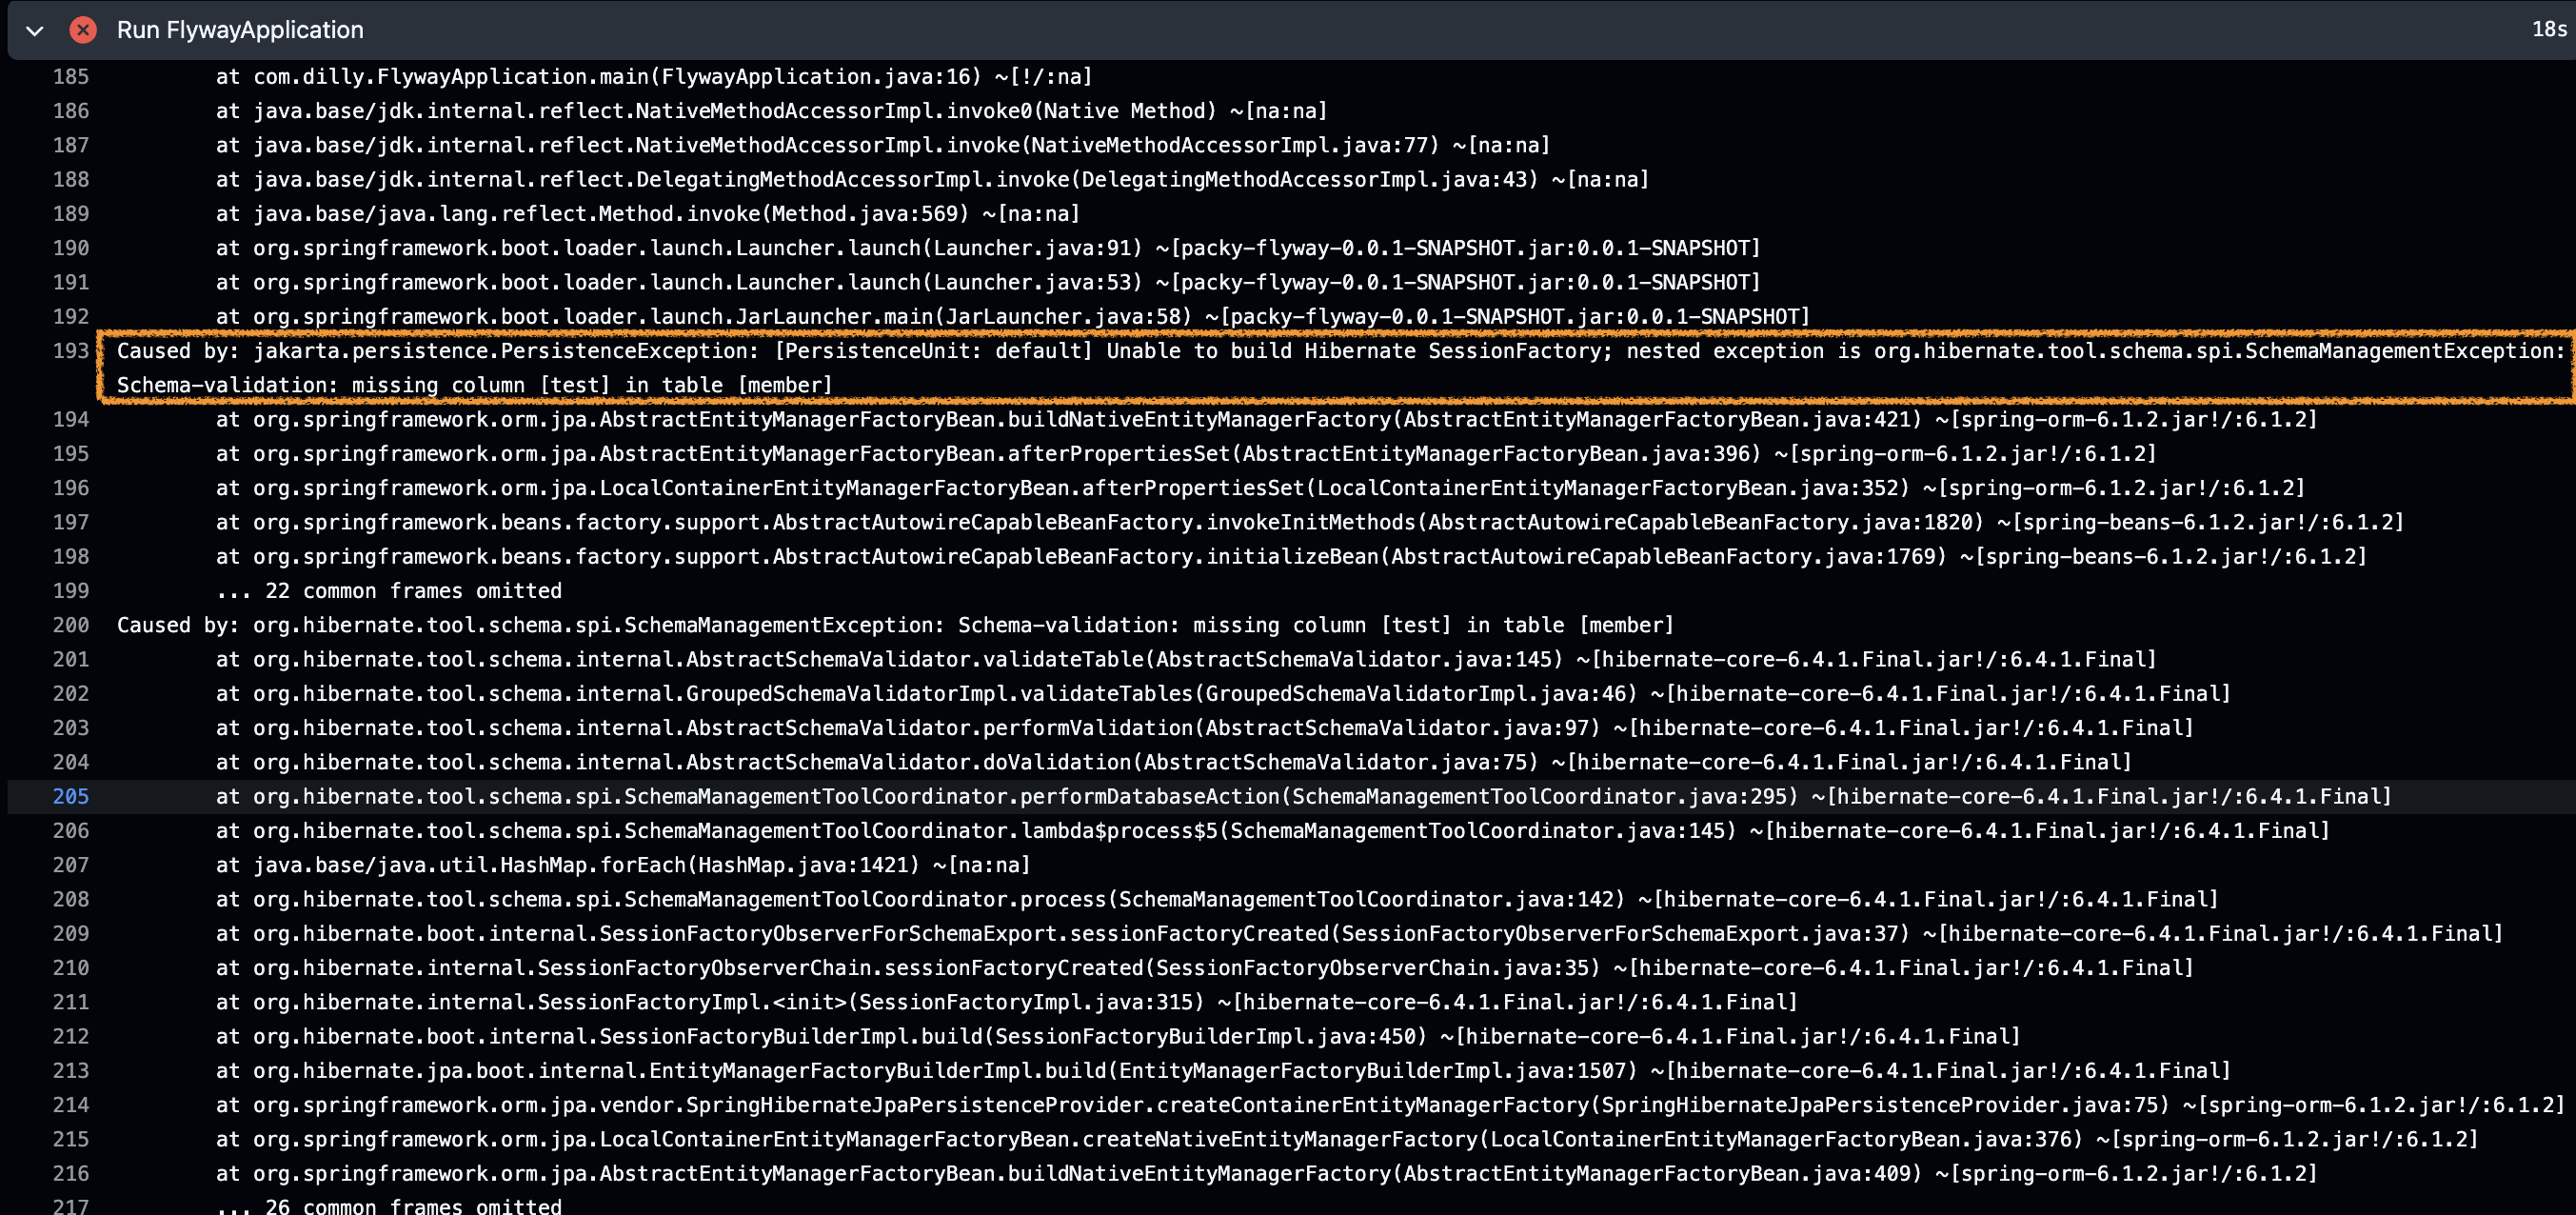Click line number 193 link
This screenshot has width=2576, height=1215.
click(71, 351)
